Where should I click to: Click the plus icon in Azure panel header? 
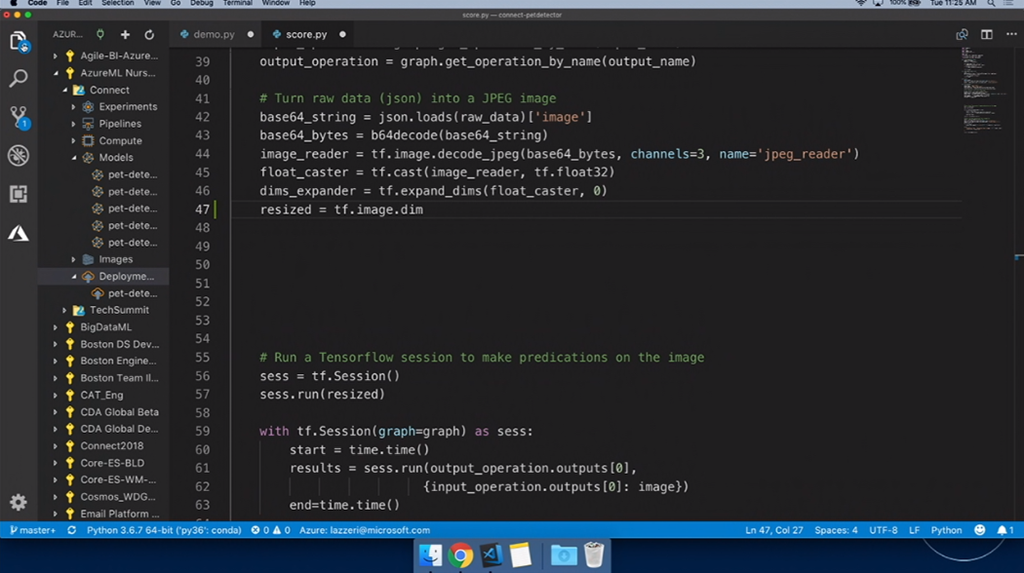[x=125, y=34]
